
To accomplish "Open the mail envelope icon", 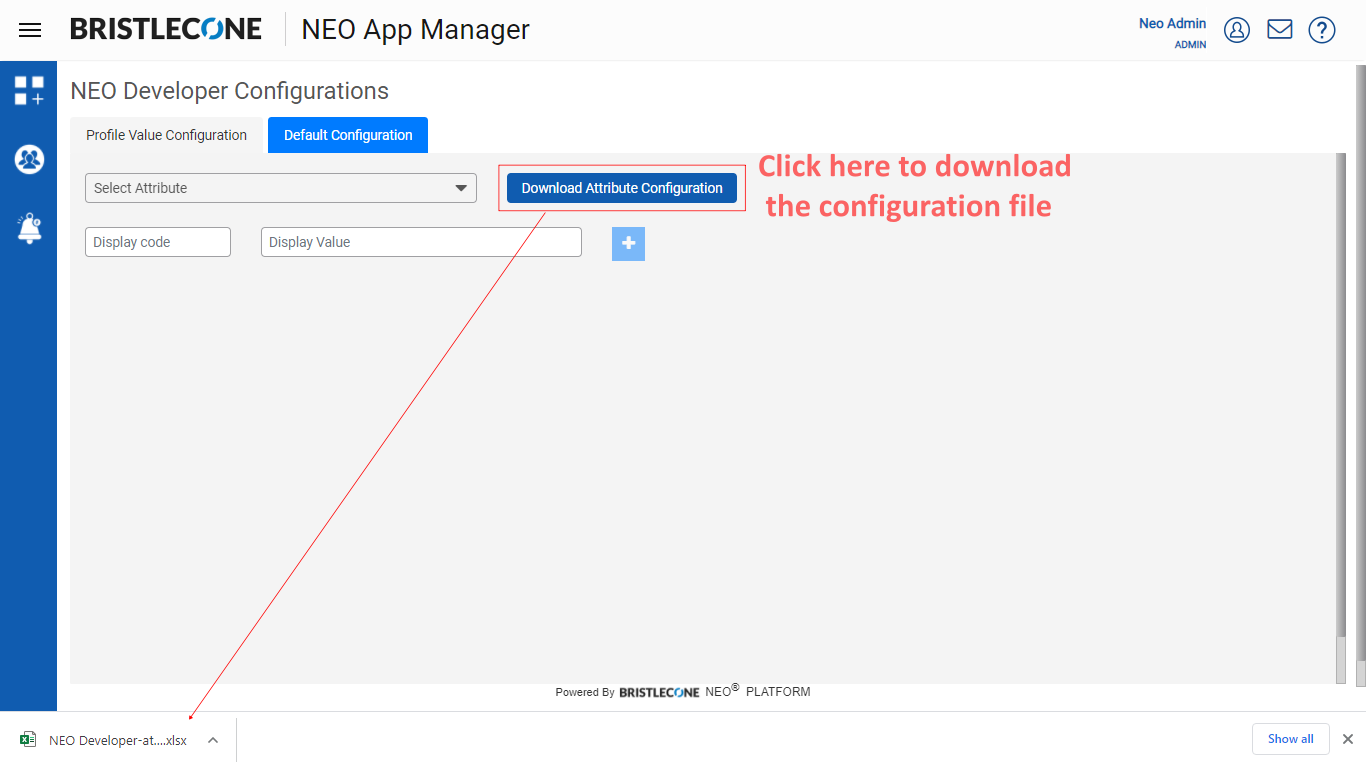I will [1280, 30].
